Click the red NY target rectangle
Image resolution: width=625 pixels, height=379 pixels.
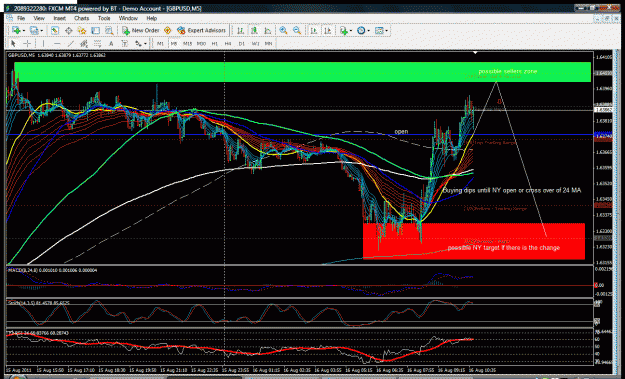pyautogui.click(x=474, y=241)
